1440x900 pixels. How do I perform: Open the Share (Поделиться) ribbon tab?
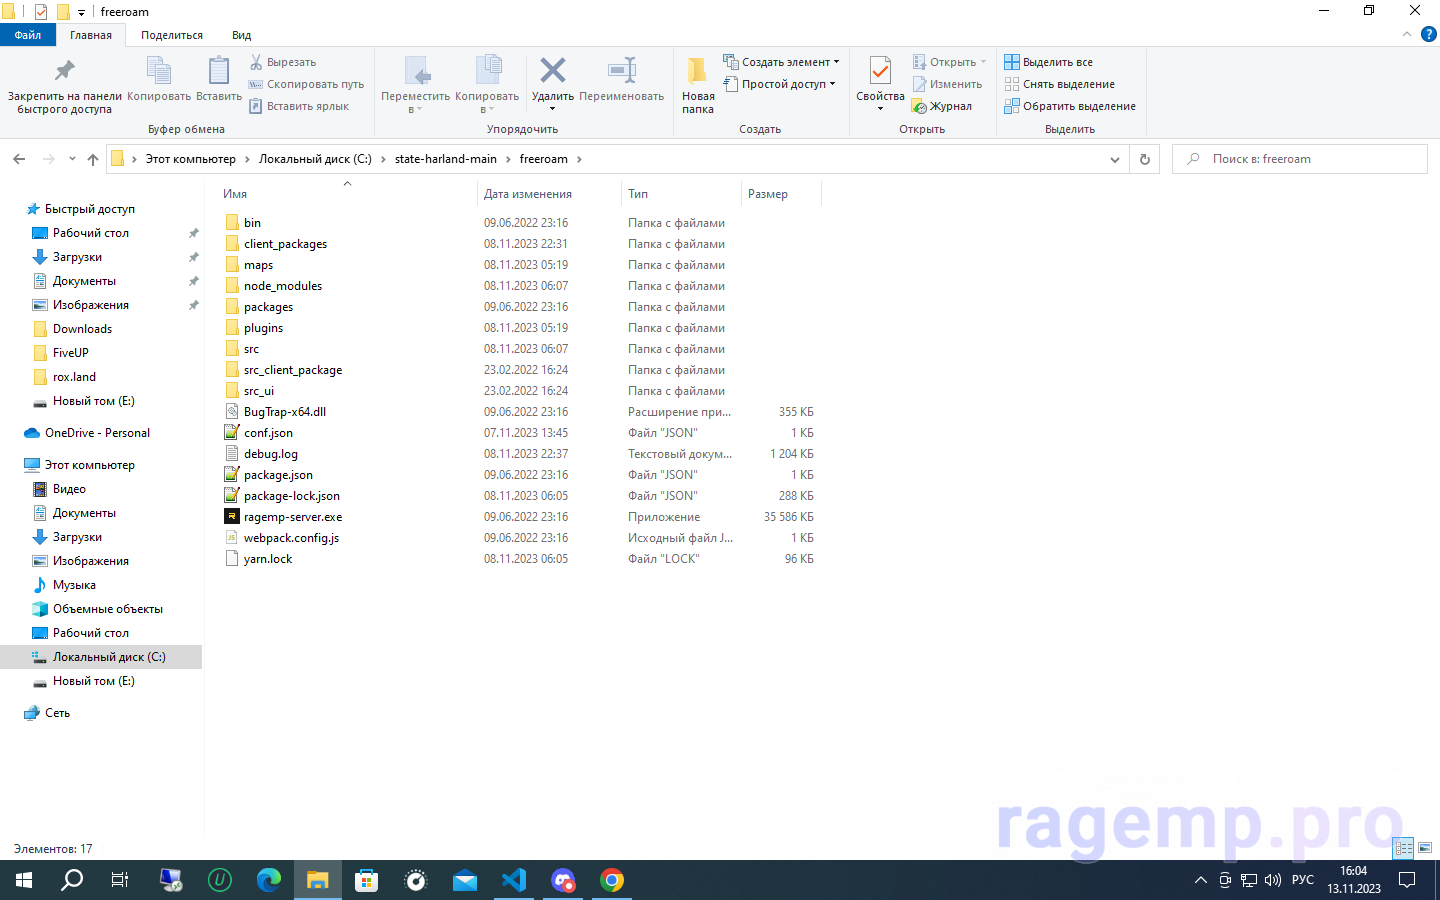(x=172, y=35)
